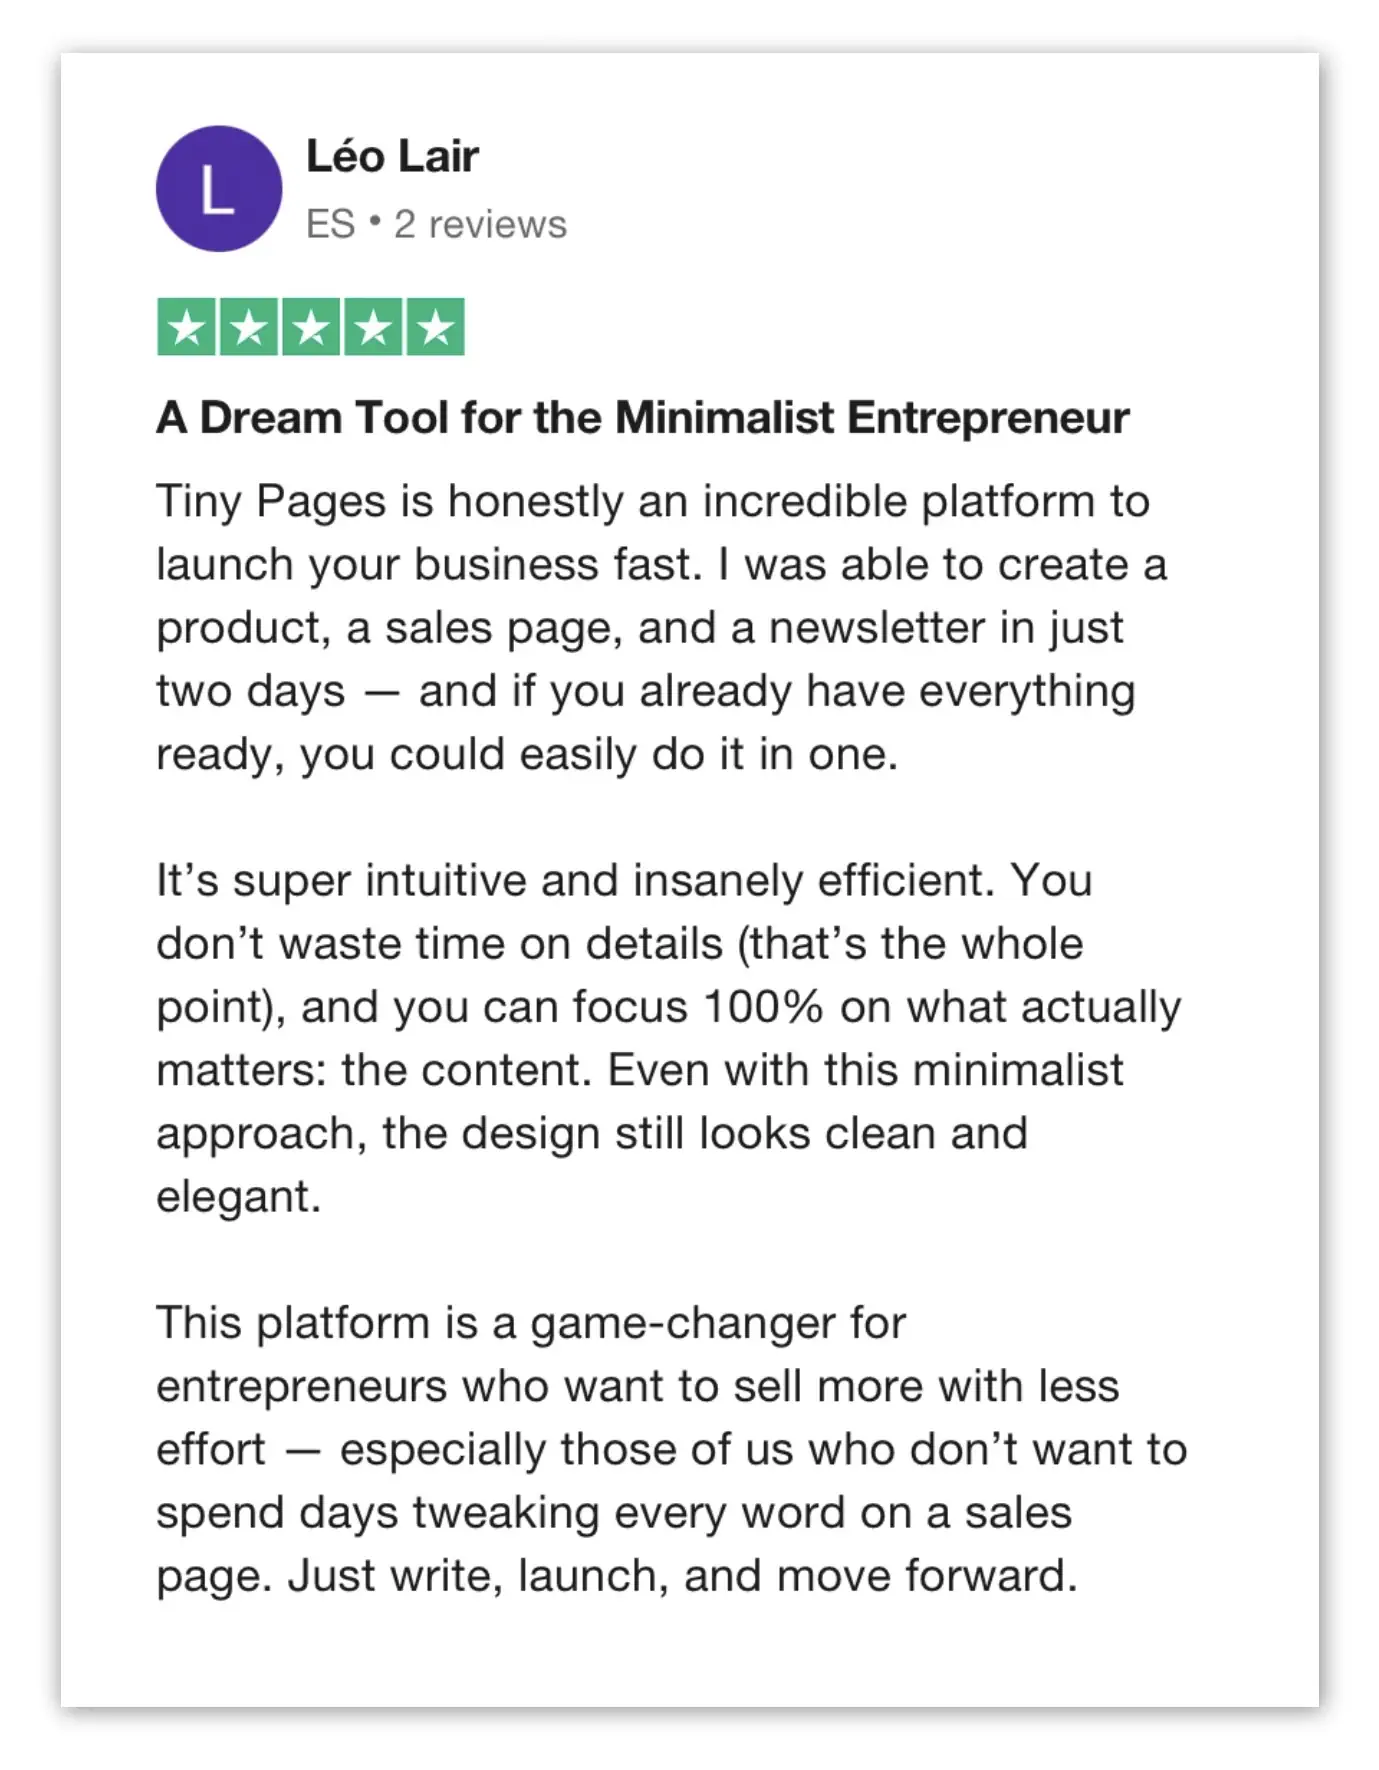Click the third (middle) rating star
Viewport: 1379px width, 1770px height.
point(311,327)
